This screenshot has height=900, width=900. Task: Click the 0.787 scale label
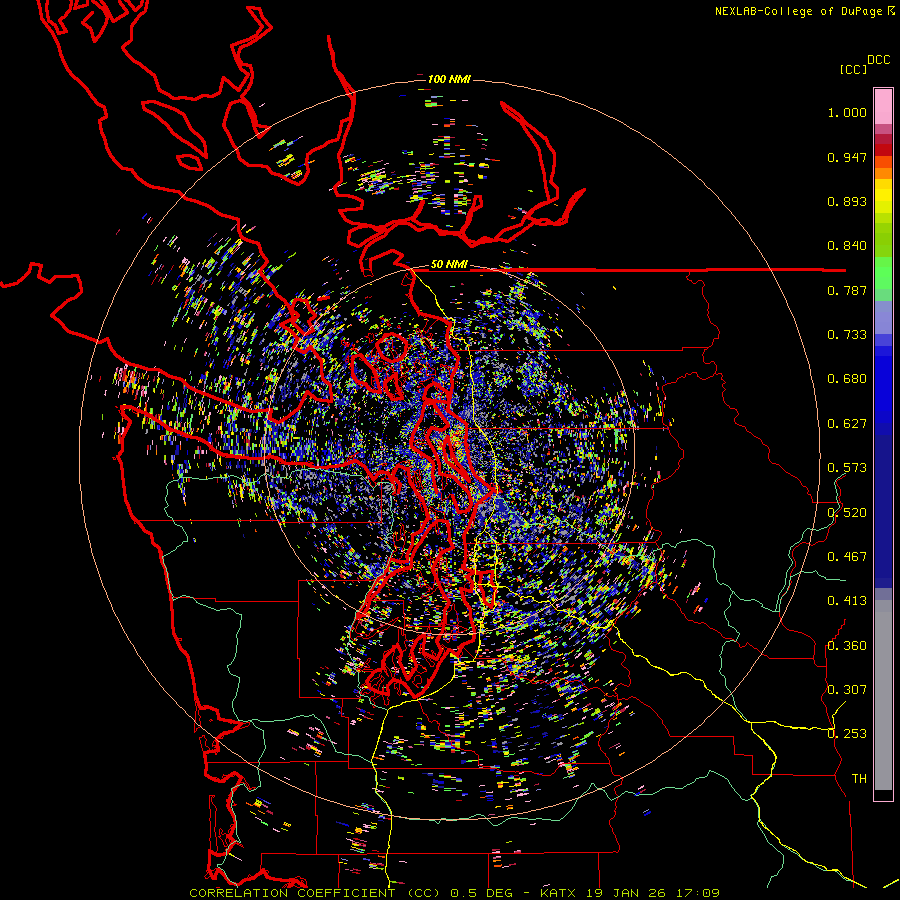point(847,290)
